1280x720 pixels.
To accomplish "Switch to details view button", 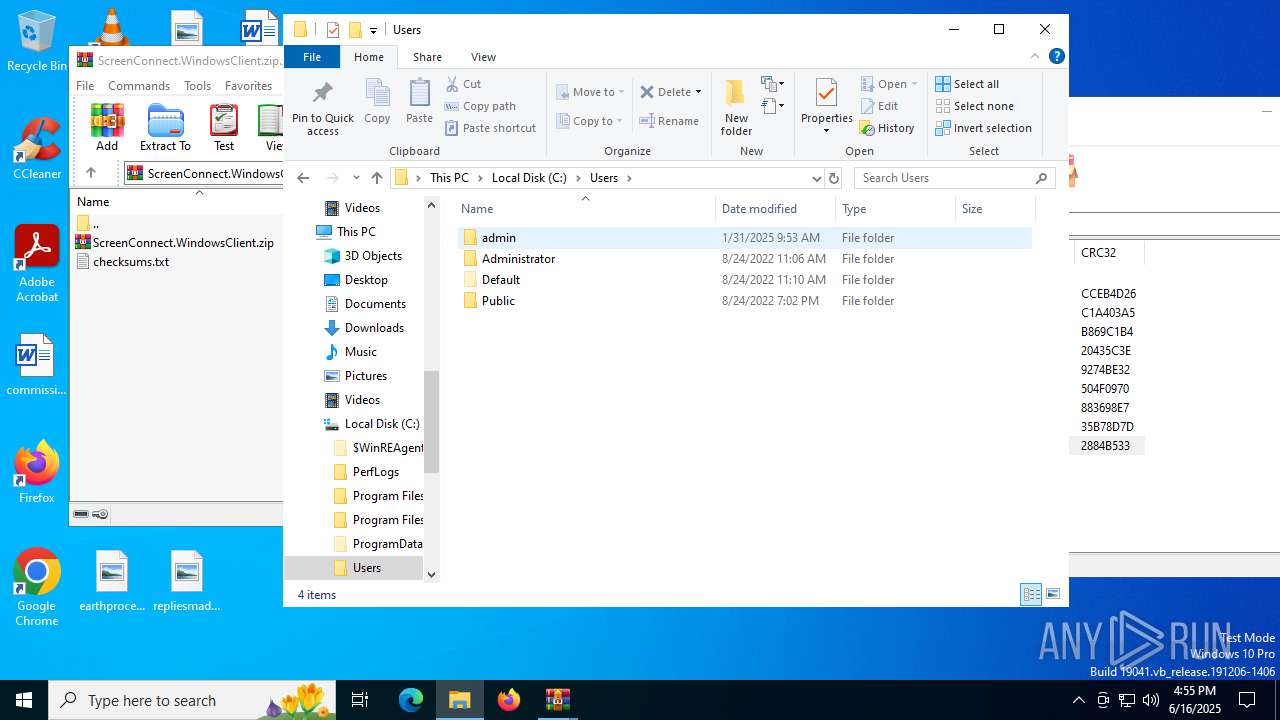I will pos(1031,594).
